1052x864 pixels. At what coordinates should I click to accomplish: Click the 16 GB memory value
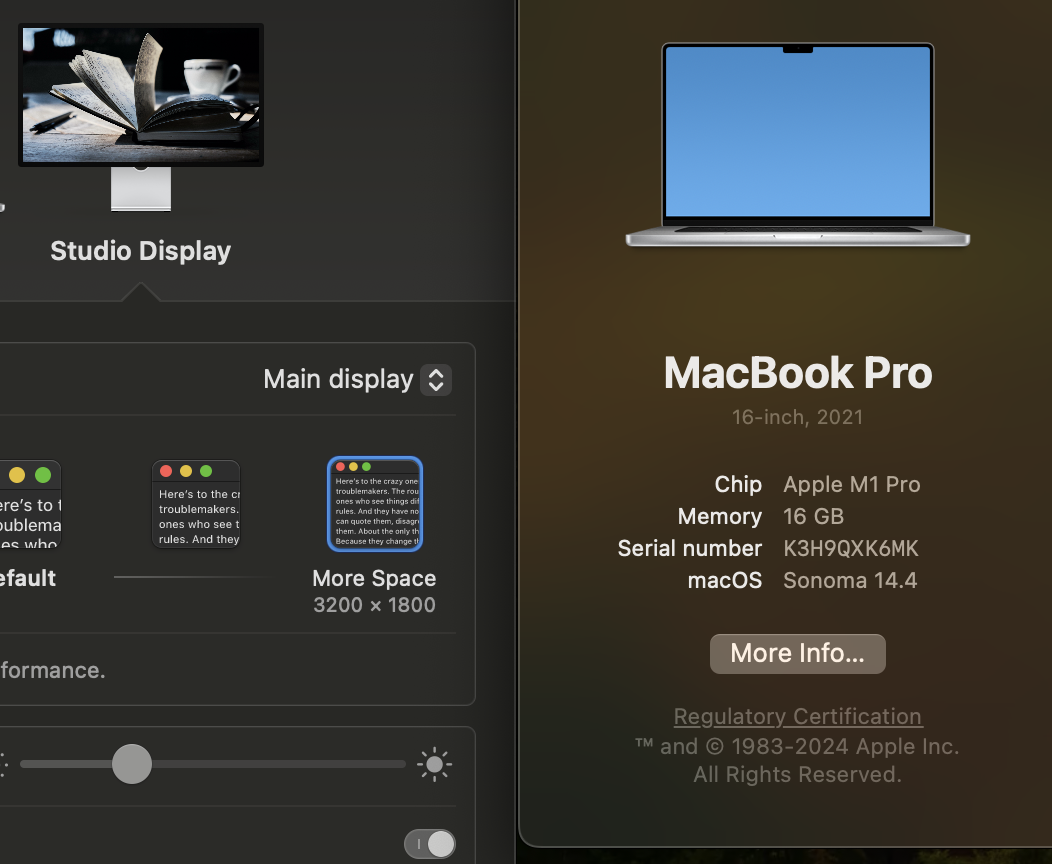814,517
